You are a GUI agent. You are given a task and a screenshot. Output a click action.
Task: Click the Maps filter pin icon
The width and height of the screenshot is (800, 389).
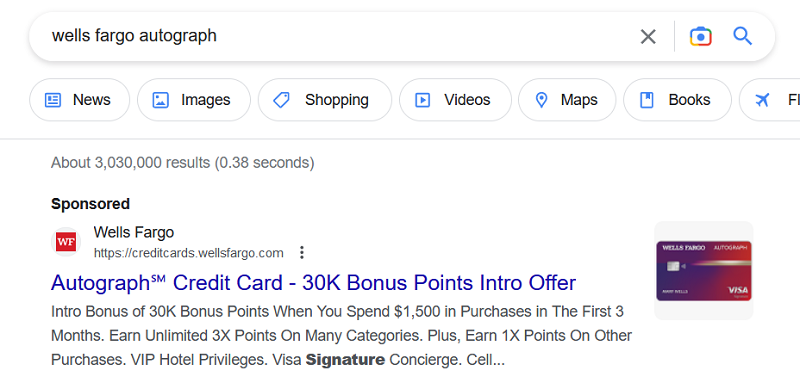click(x=541, y=100)
